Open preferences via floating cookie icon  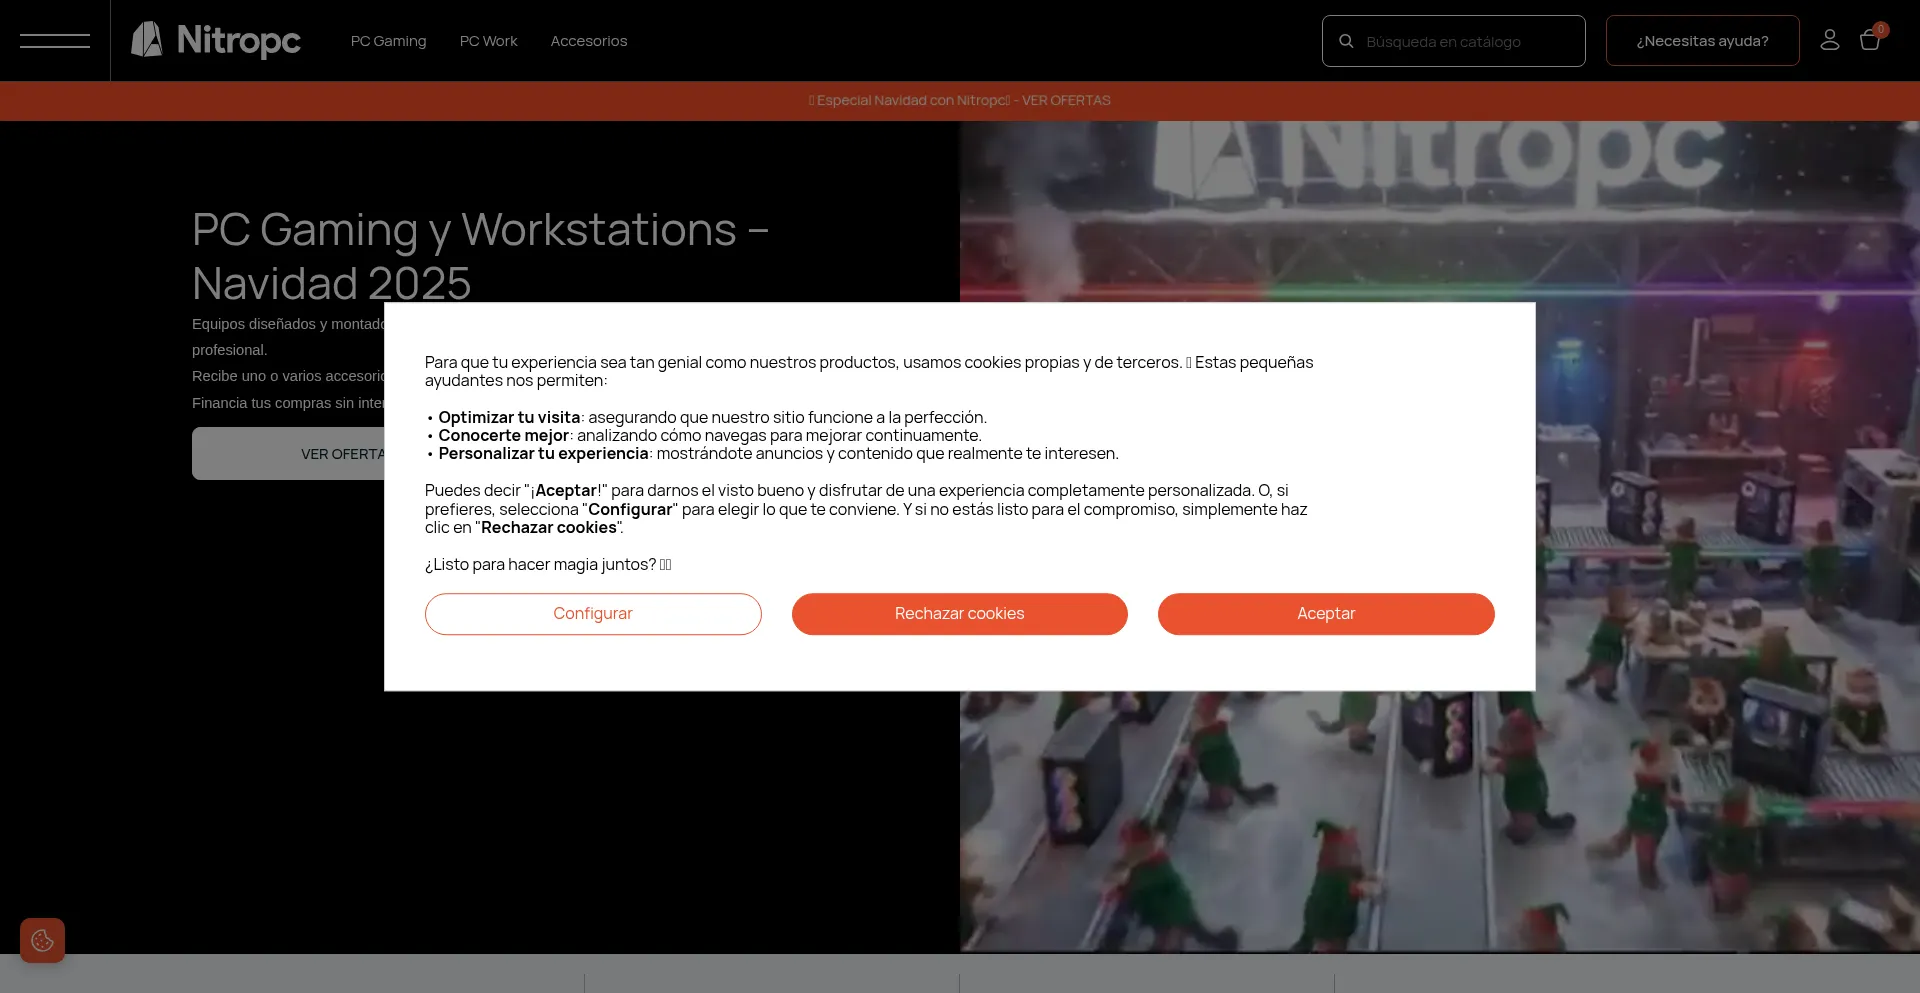coord(42,940)
